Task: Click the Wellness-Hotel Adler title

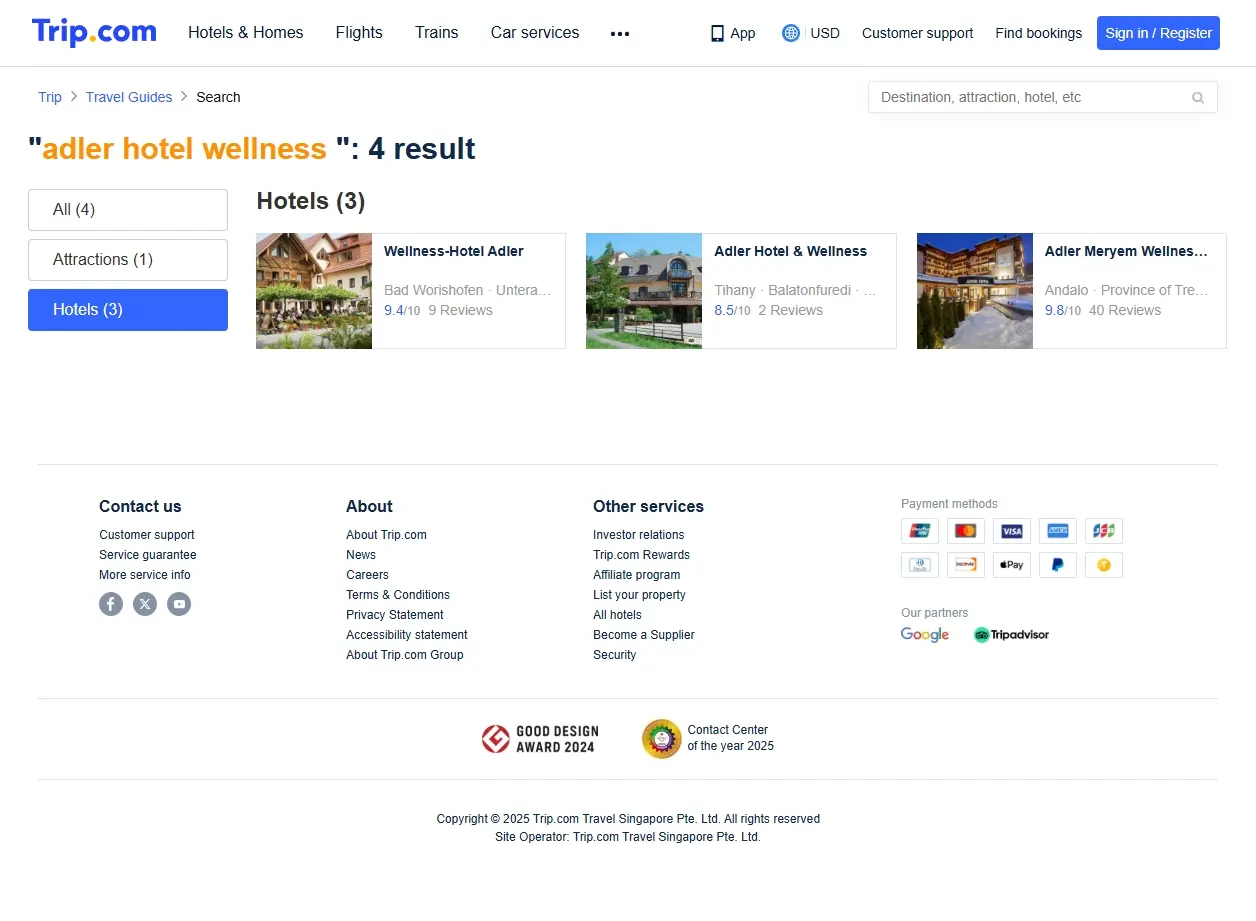Action: (454, 251)
